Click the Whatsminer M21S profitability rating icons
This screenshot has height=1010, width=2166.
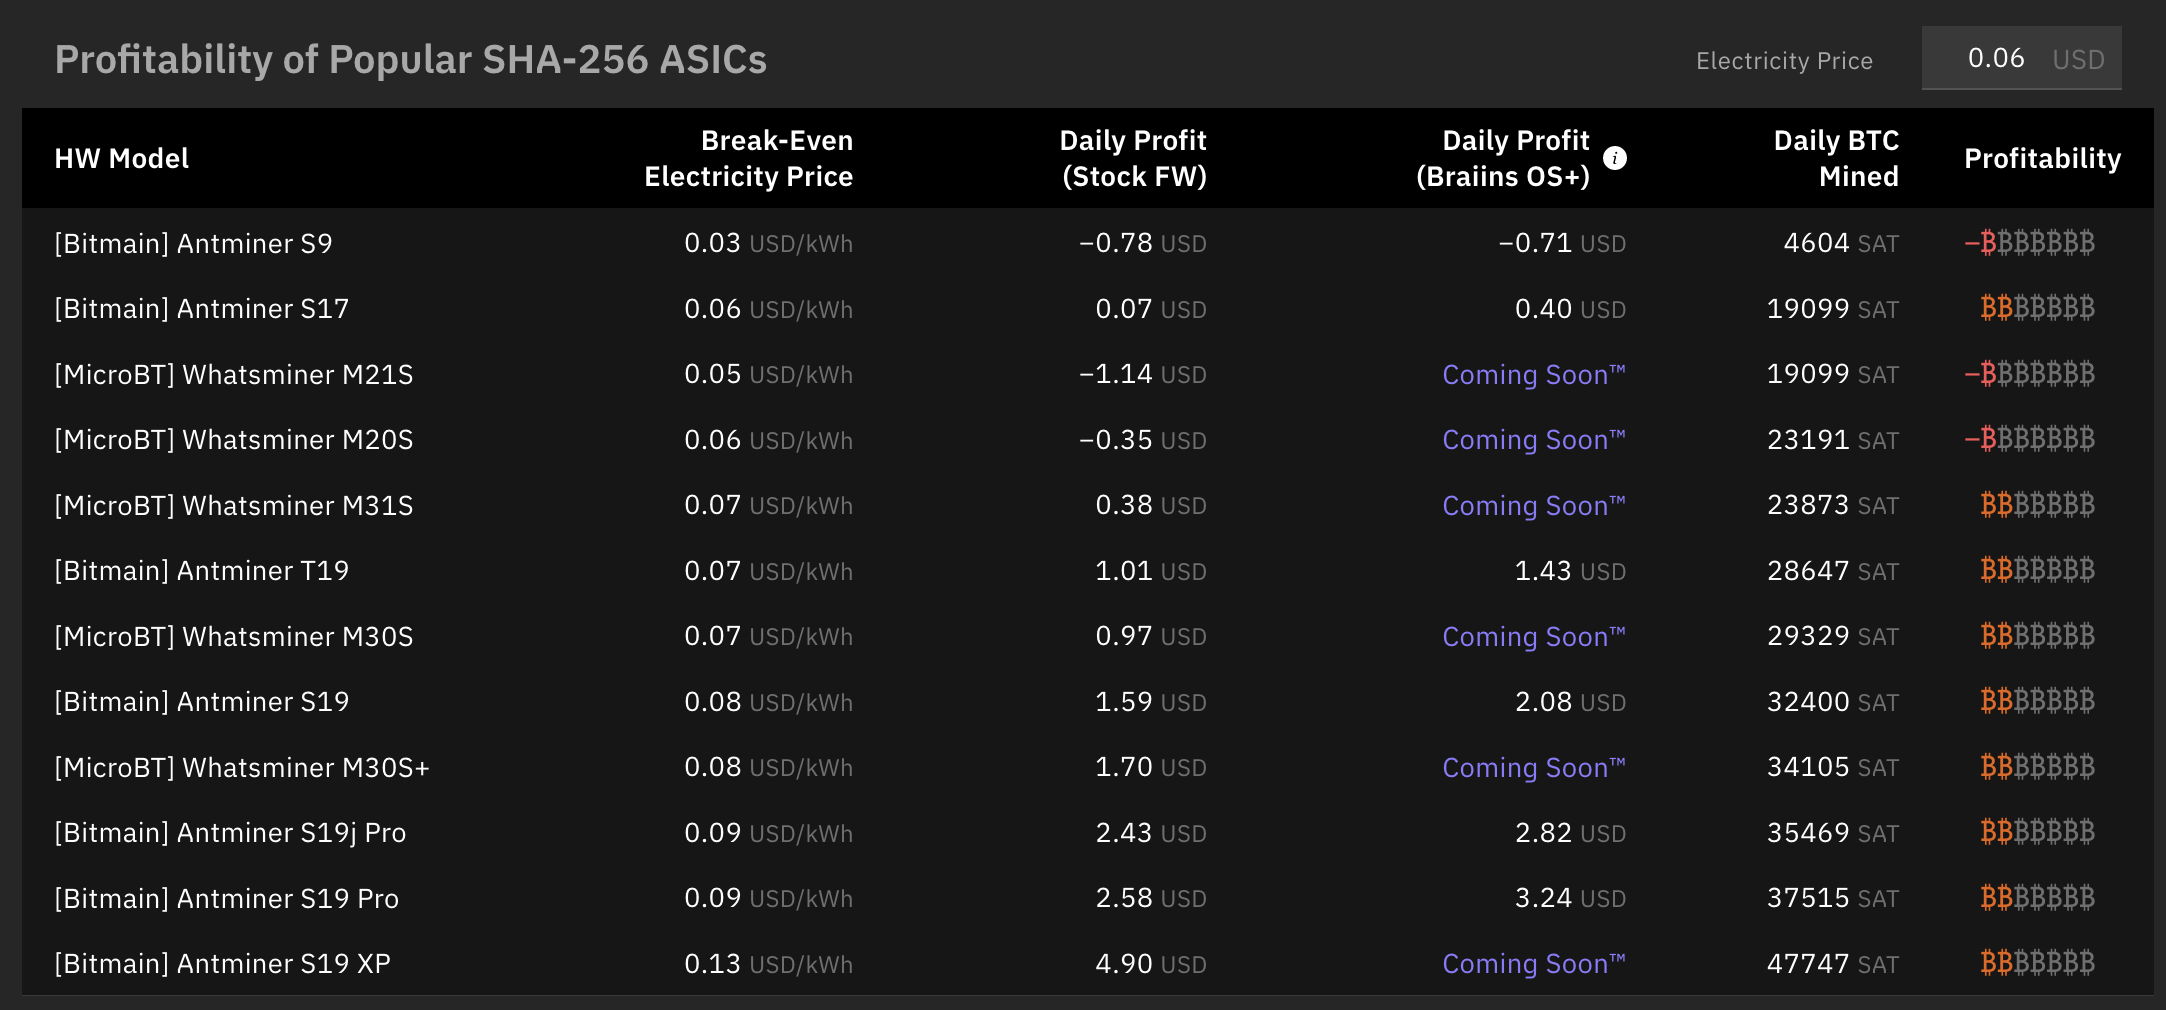point(2030,374)
